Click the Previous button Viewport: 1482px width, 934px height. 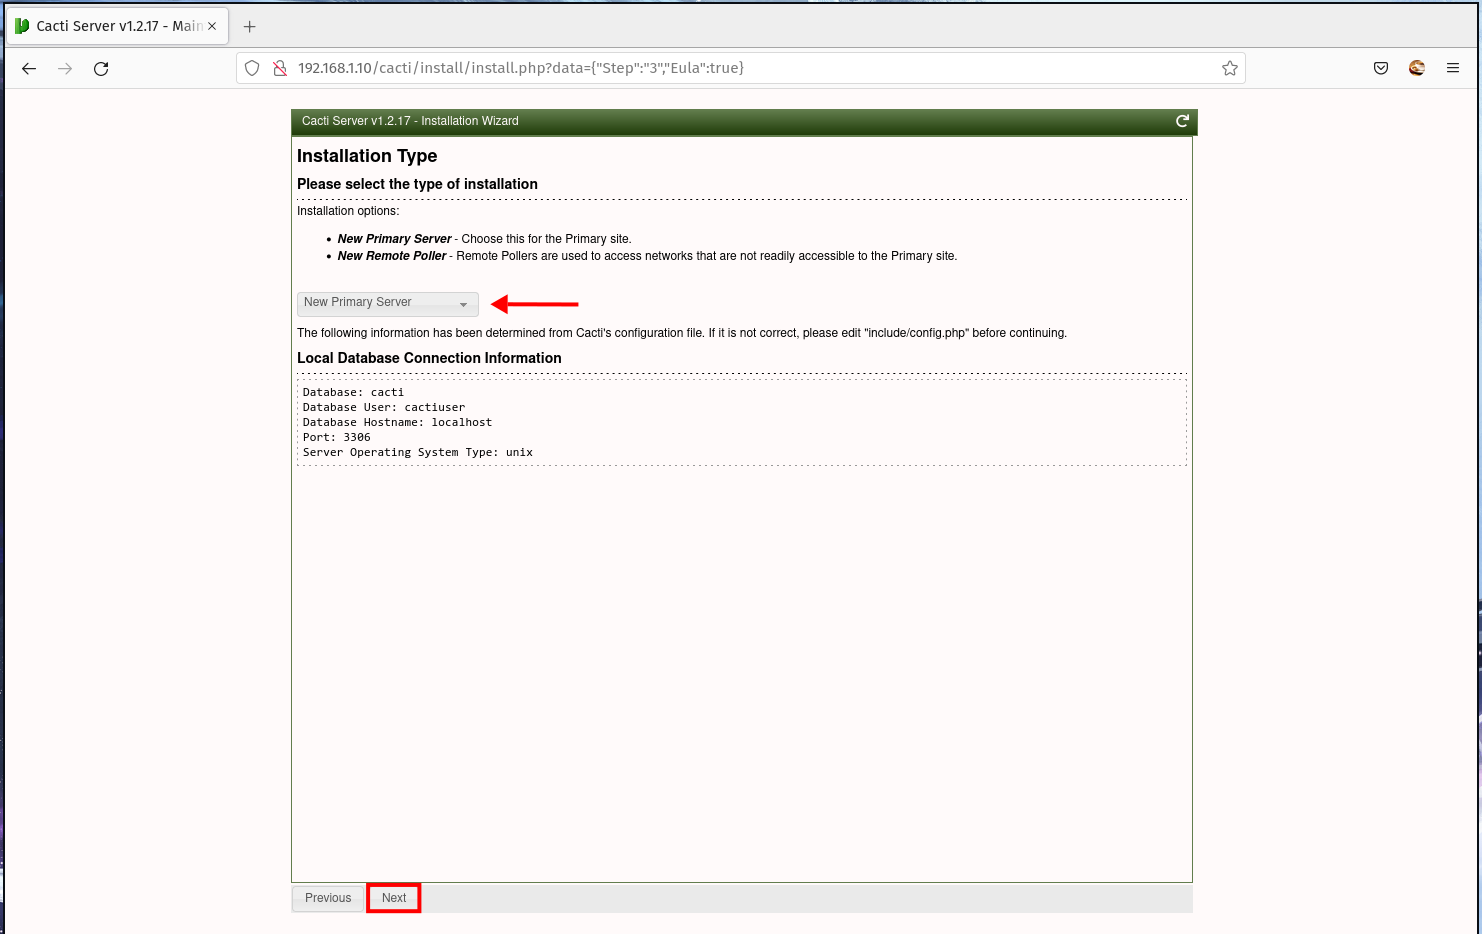pos(327,898)
